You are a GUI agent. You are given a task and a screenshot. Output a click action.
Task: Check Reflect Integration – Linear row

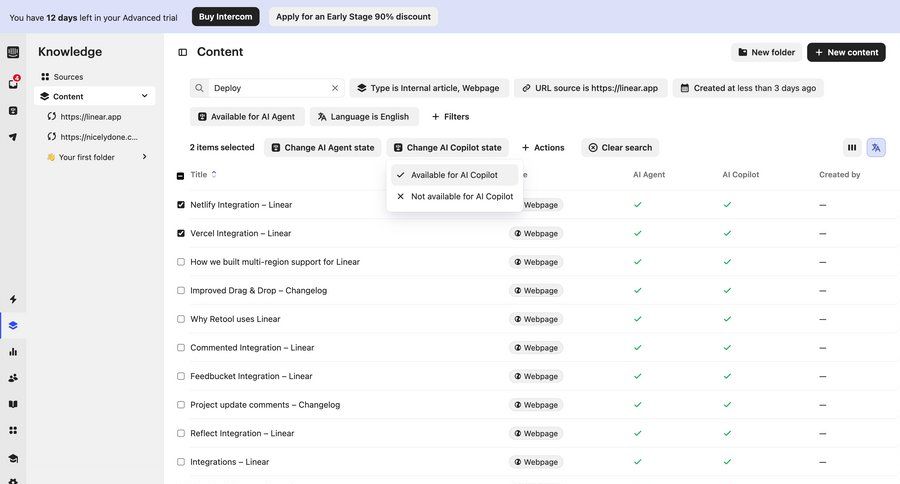coord(181,433)
